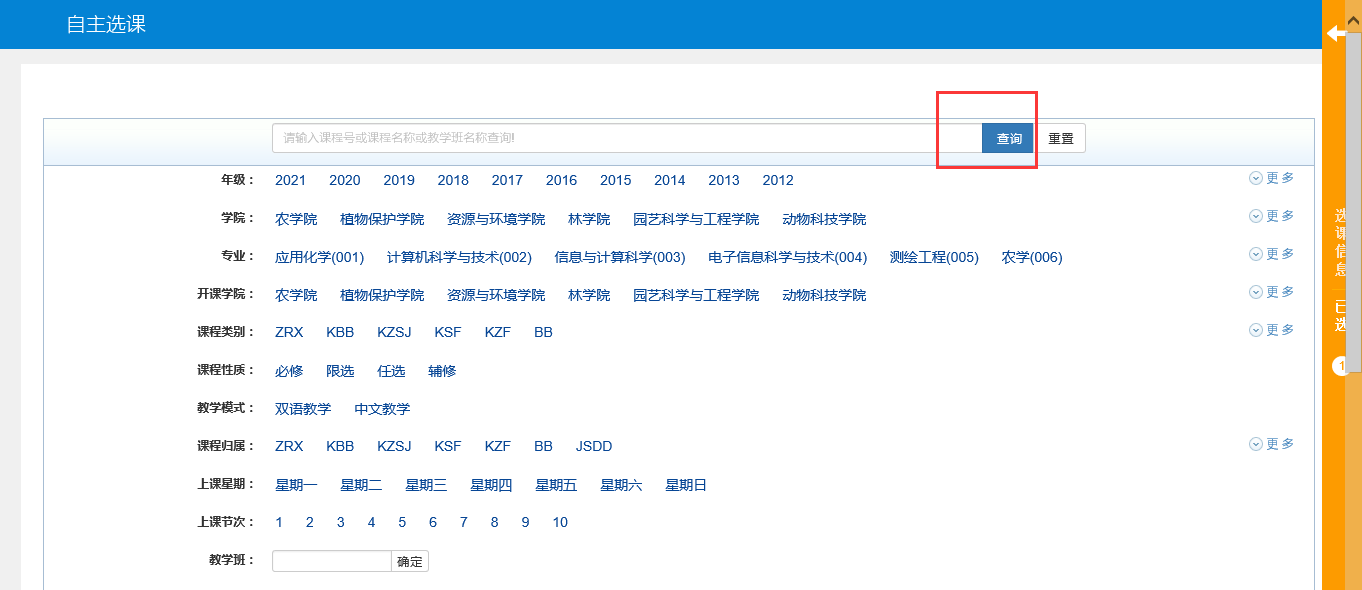Click 确定 button beside 教学班 field
The height and width of the screenshot is (590, 1362).
click(x=410, y=562)
